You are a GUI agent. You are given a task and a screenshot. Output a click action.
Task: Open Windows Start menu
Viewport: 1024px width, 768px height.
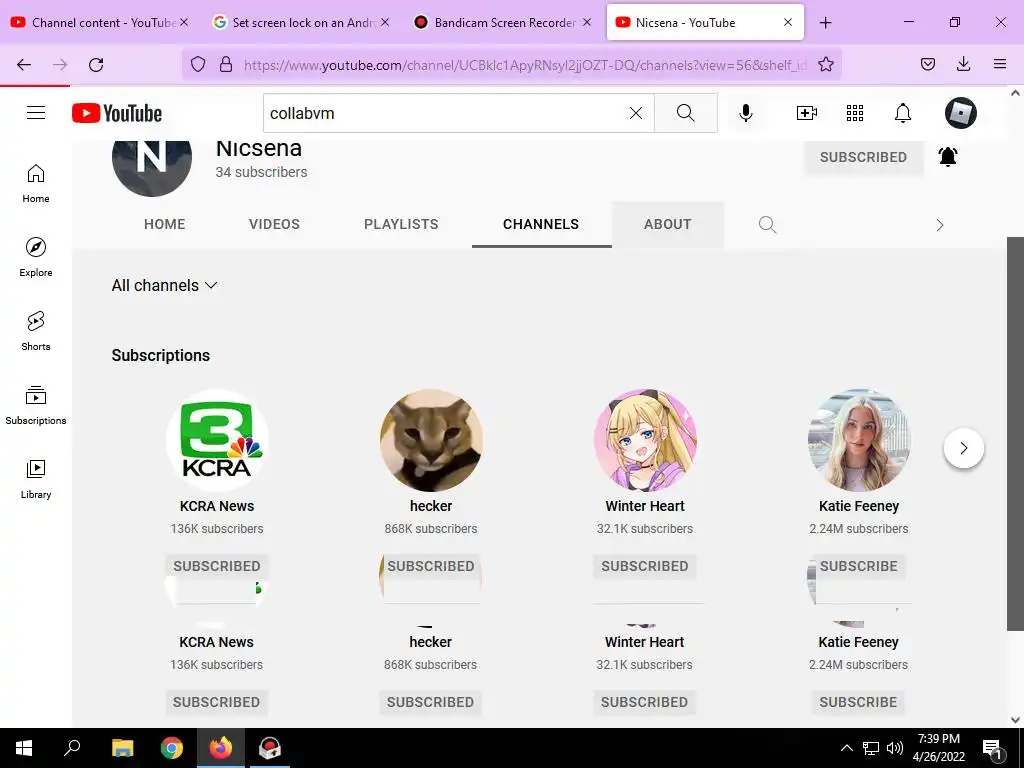pyautogui.click(x=24, y=748)
